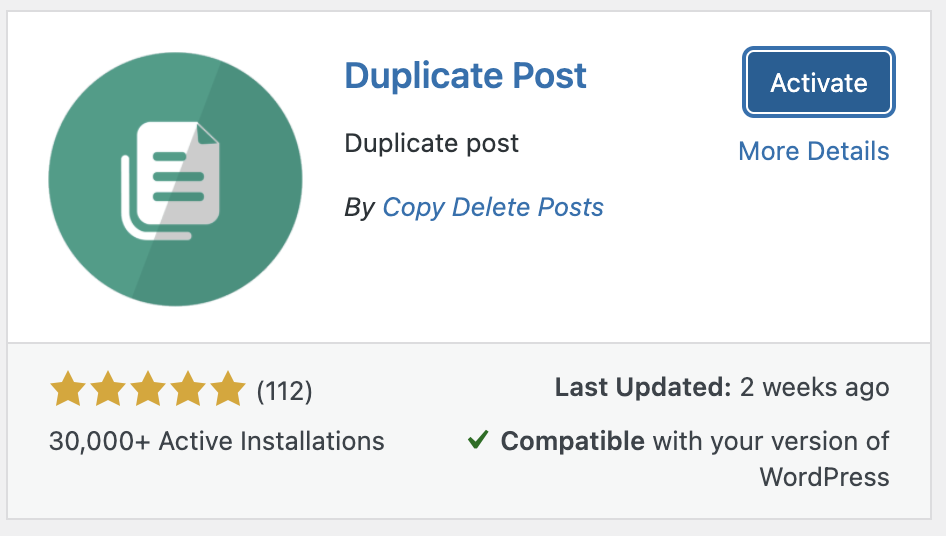Activate the Duplicate Post plugin
The width and height of the screenshot is (946, 536).
(819, 82)
